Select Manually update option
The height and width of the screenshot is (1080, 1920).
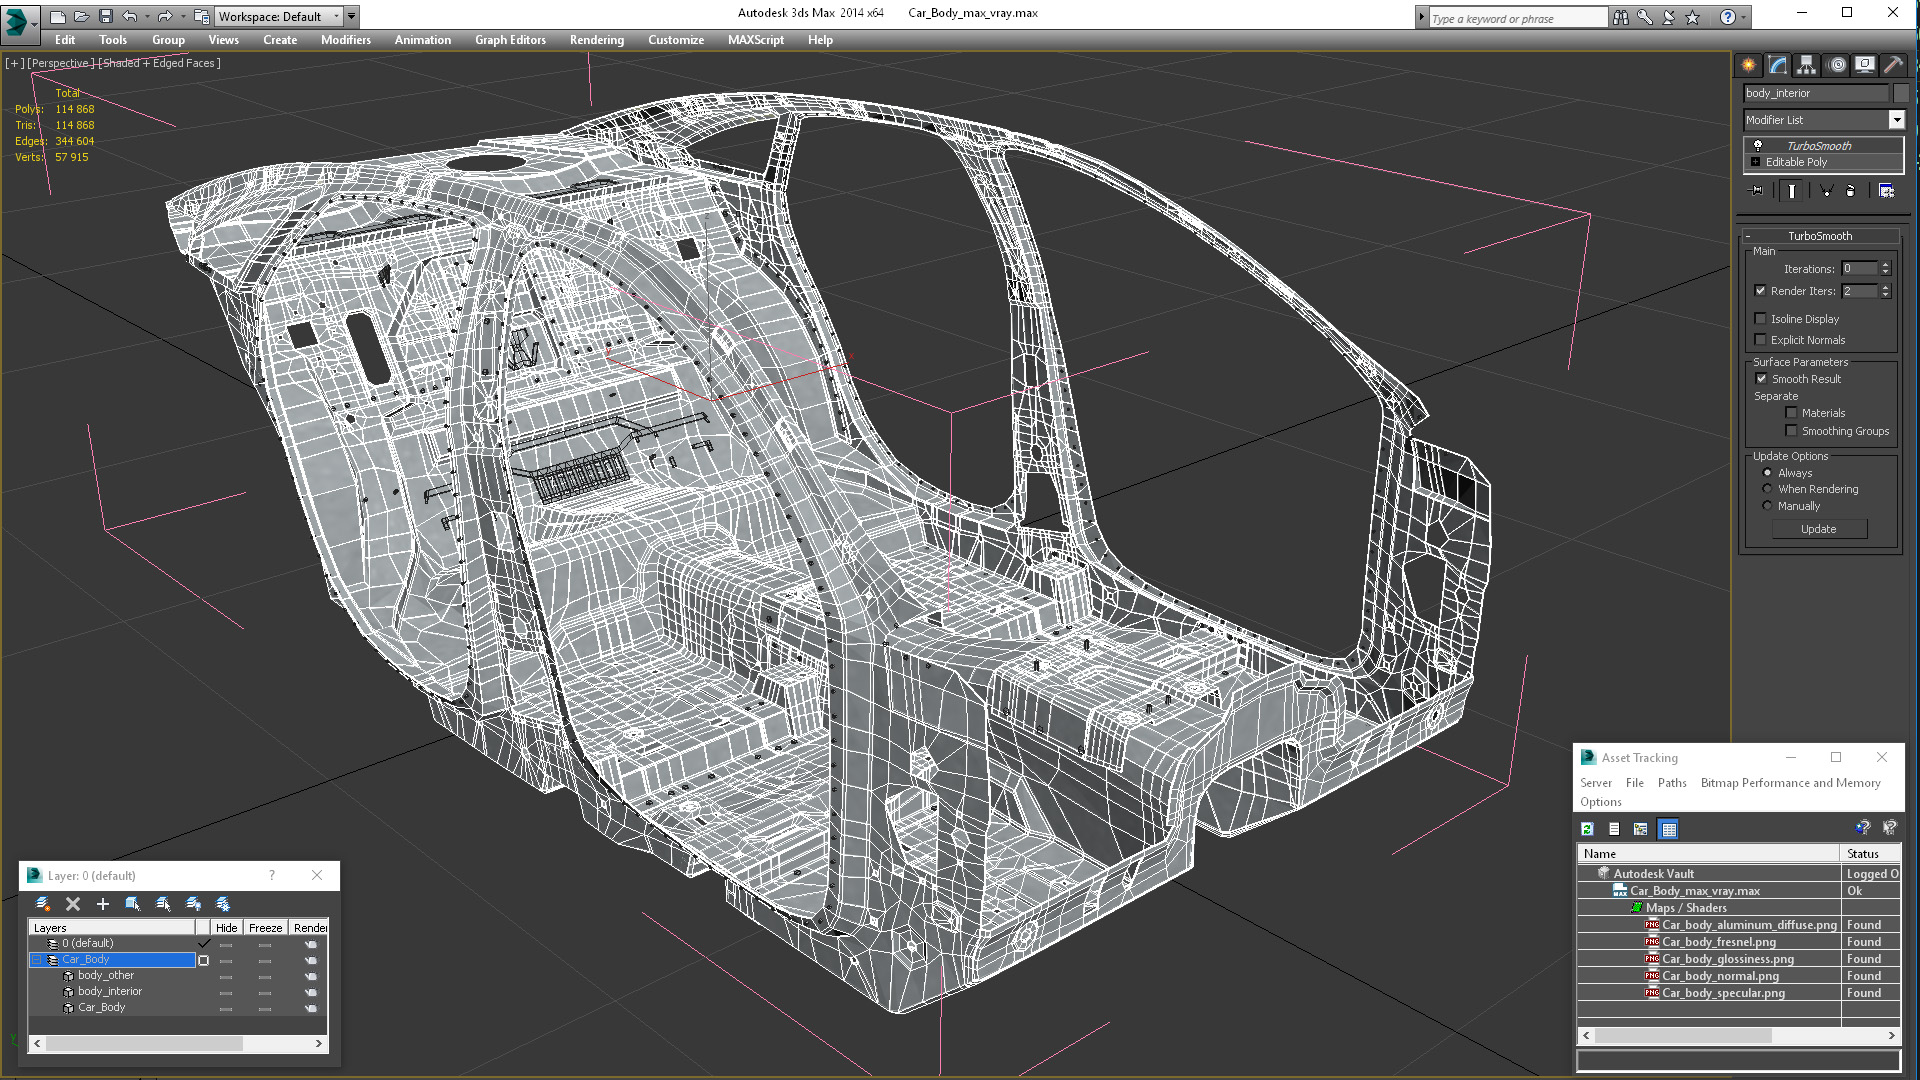1767,506
